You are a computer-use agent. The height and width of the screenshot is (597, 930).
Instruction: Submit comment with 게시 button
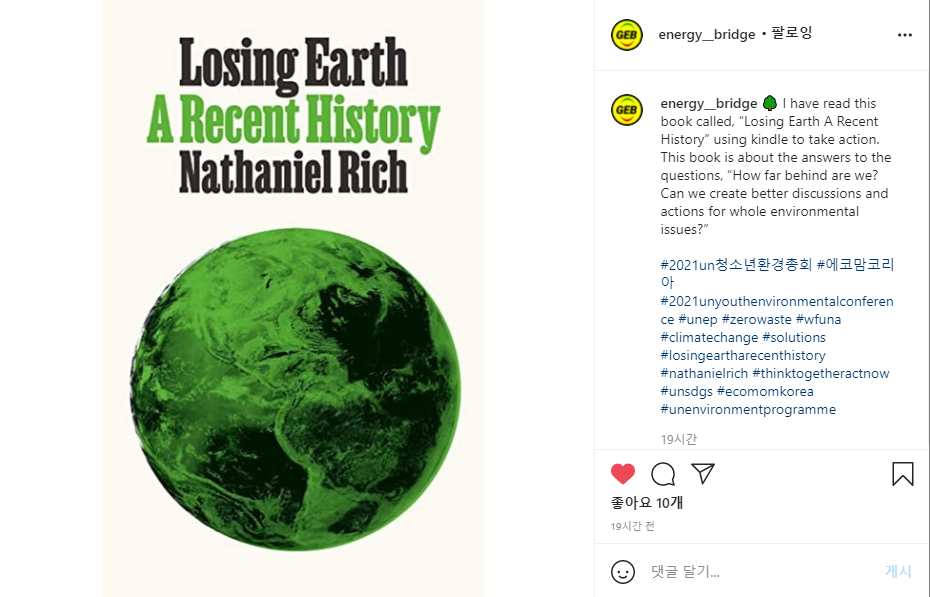click(x=898, y=571)
